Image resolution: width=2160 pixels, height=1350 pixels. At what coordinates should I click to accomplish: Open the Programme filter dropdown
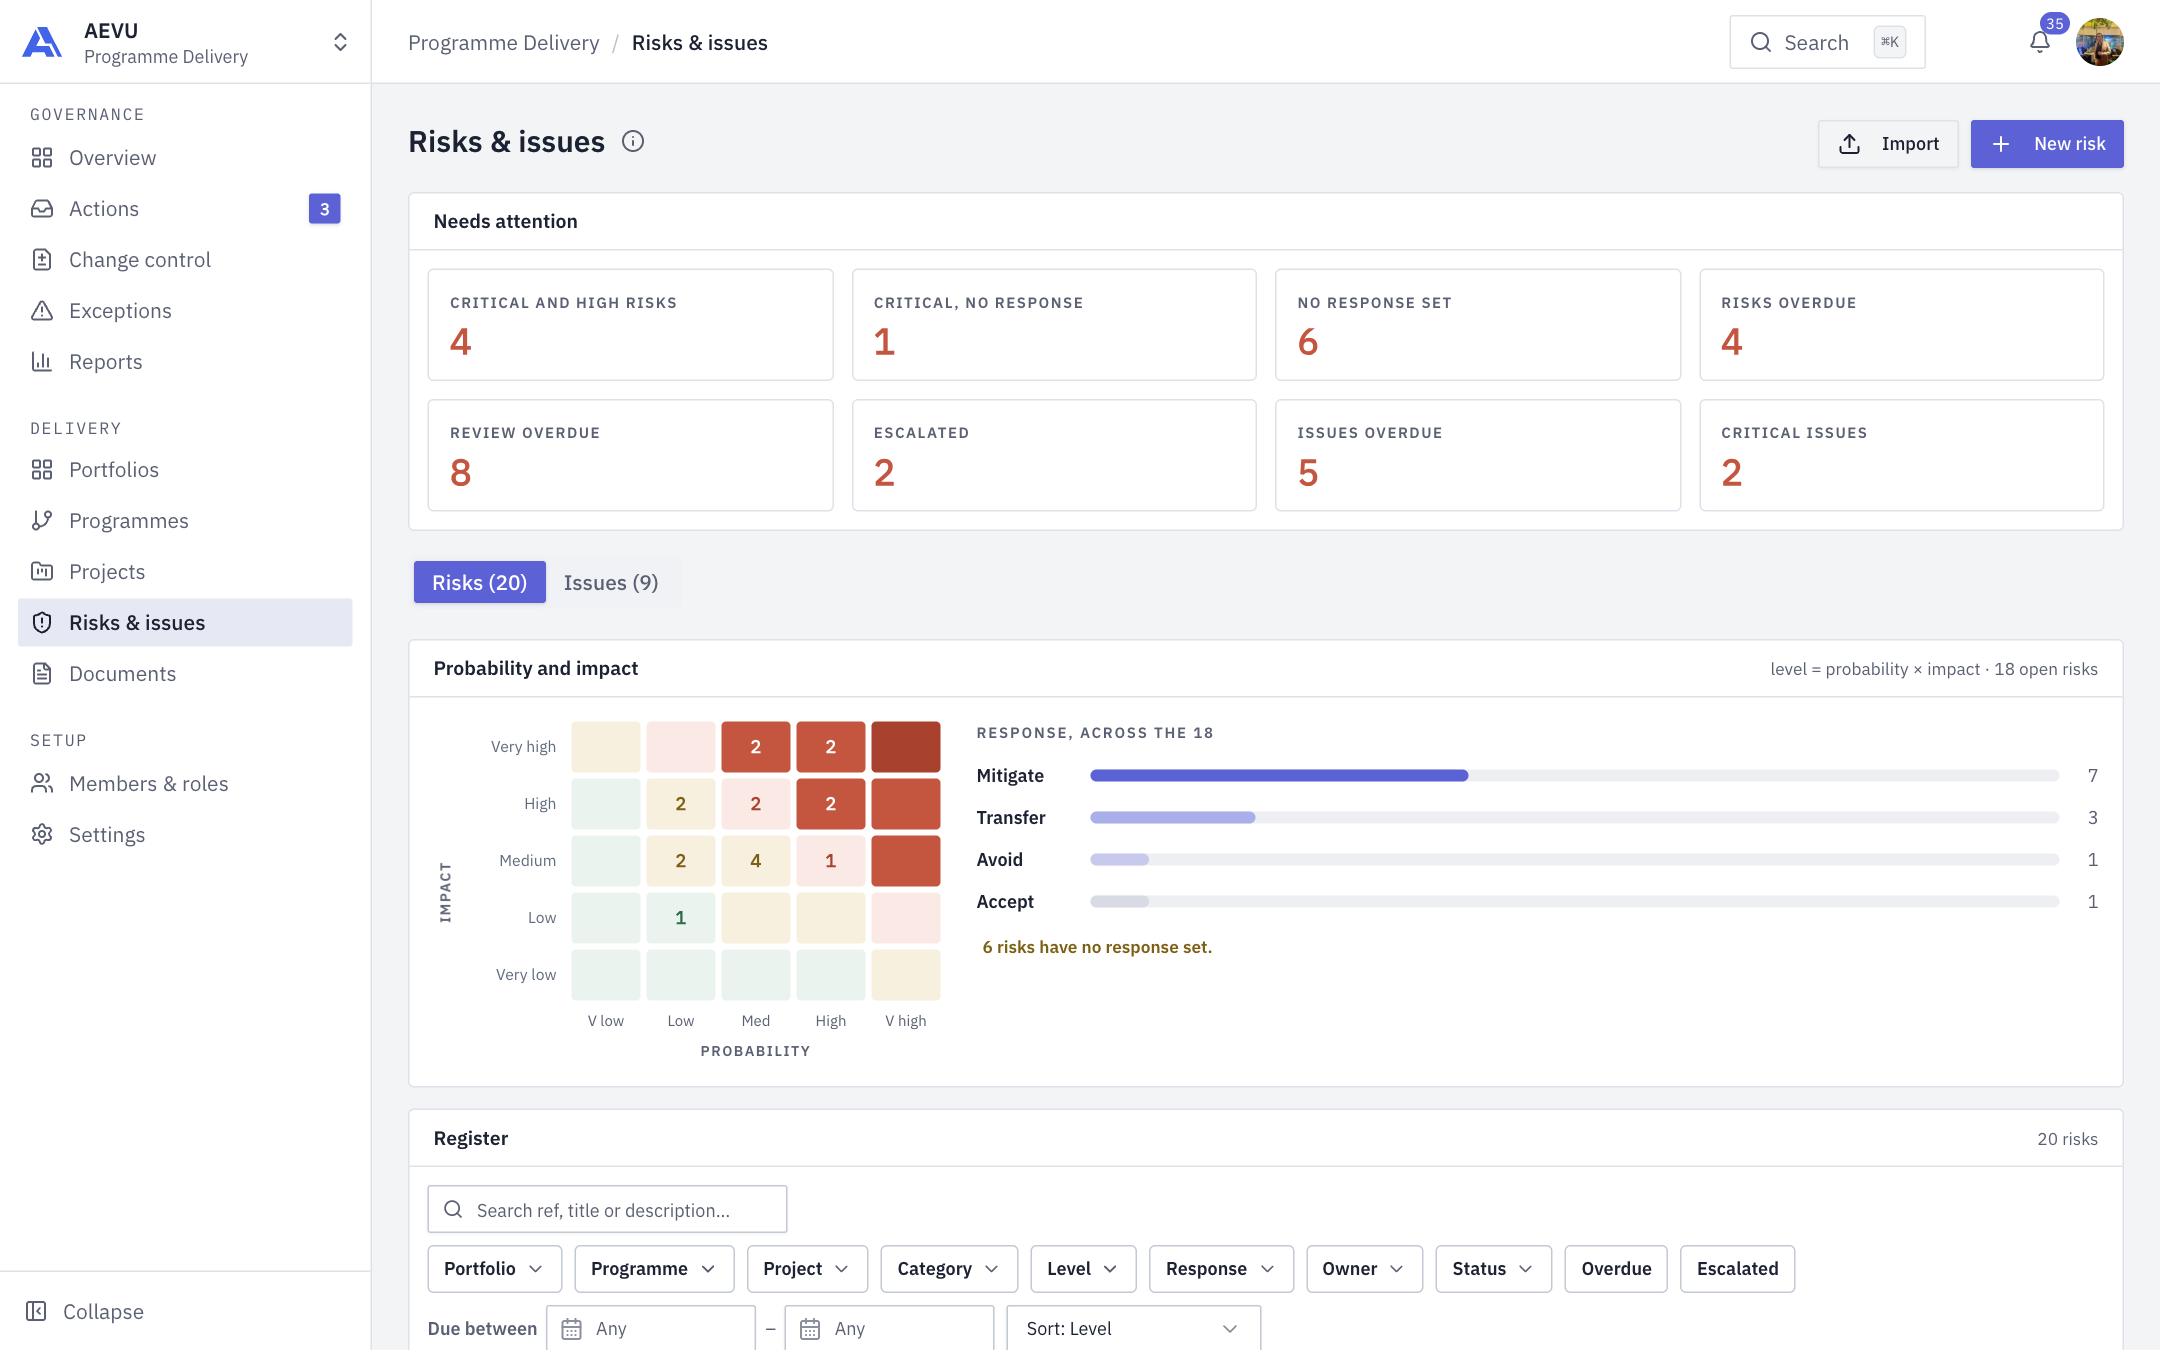tap(654, 1269)
